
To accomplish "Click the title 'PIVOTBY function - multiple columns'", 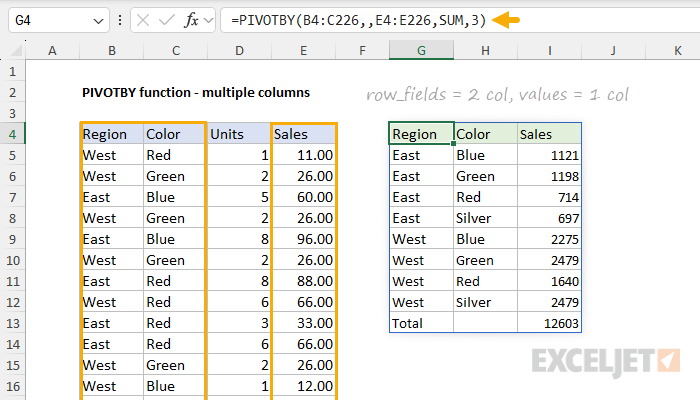I will [196, 92].
